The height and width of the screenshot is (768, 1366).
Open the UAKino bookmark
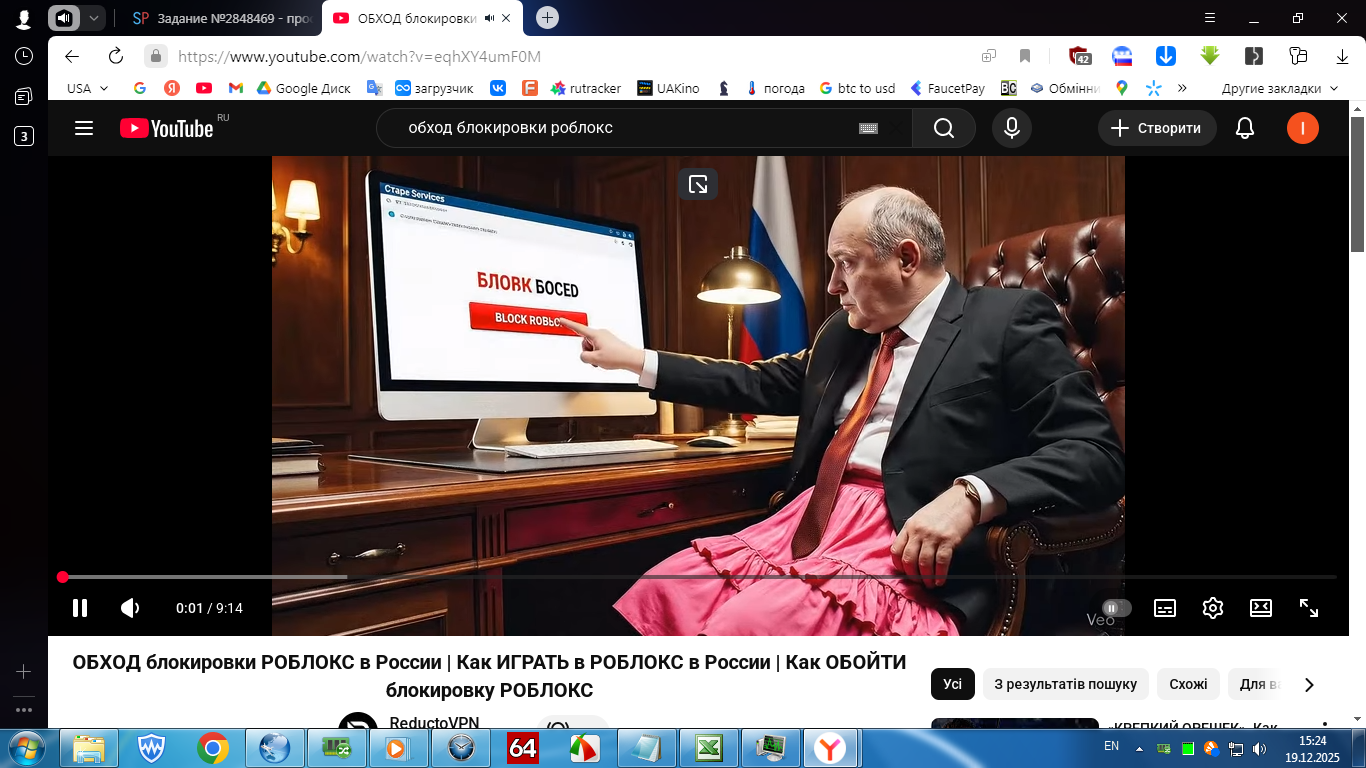click(669, 88)
